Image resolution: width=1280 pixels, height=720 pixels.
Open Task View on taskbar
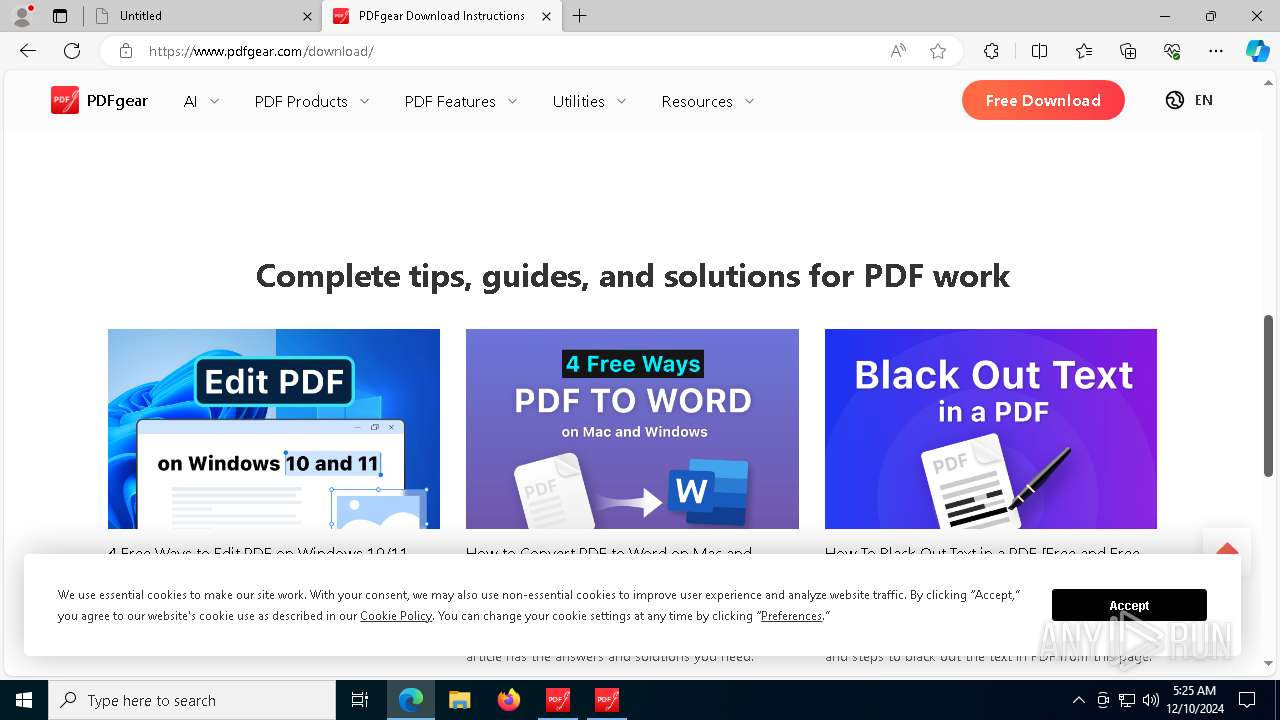tap(360, 700)
